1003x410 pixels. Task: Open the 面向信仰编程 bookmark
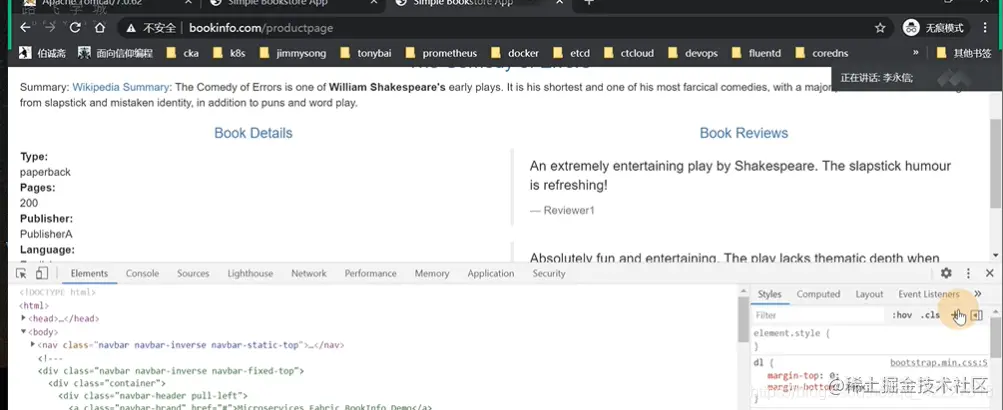click(x=115, y=53)
